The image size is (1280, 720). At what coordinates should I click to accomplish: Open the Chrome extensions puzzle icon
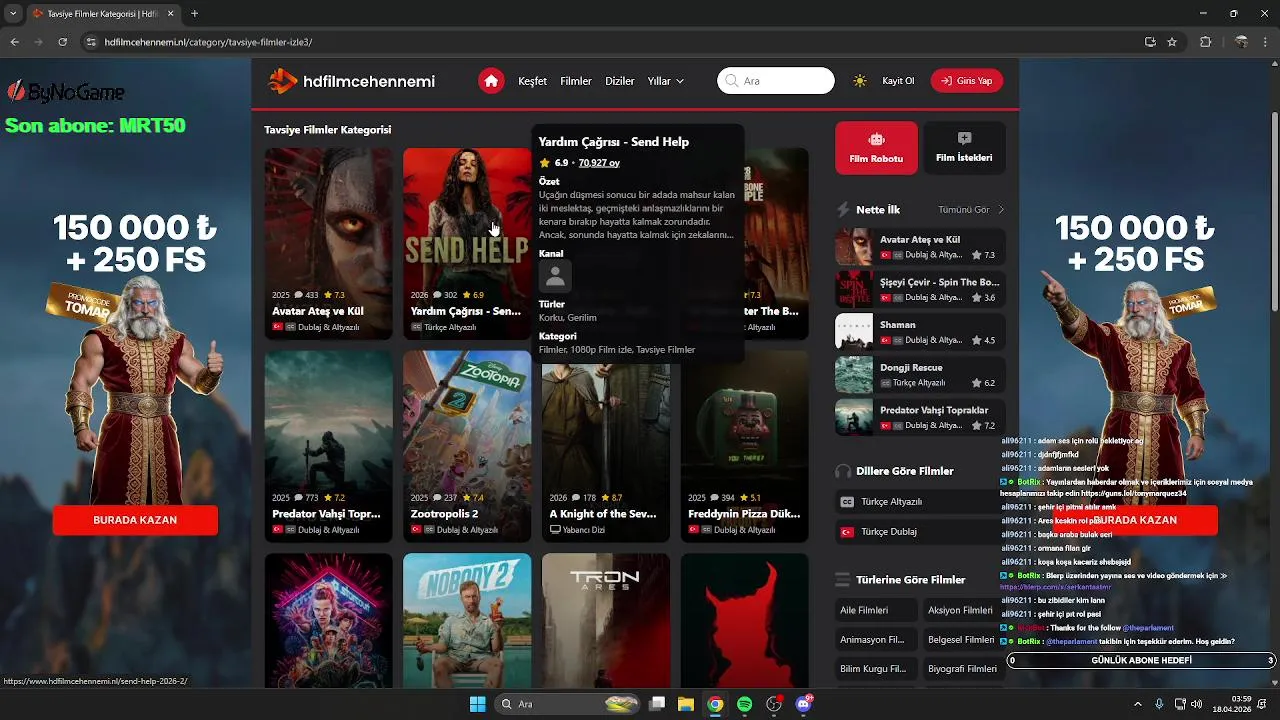[x=1205, y=42]
